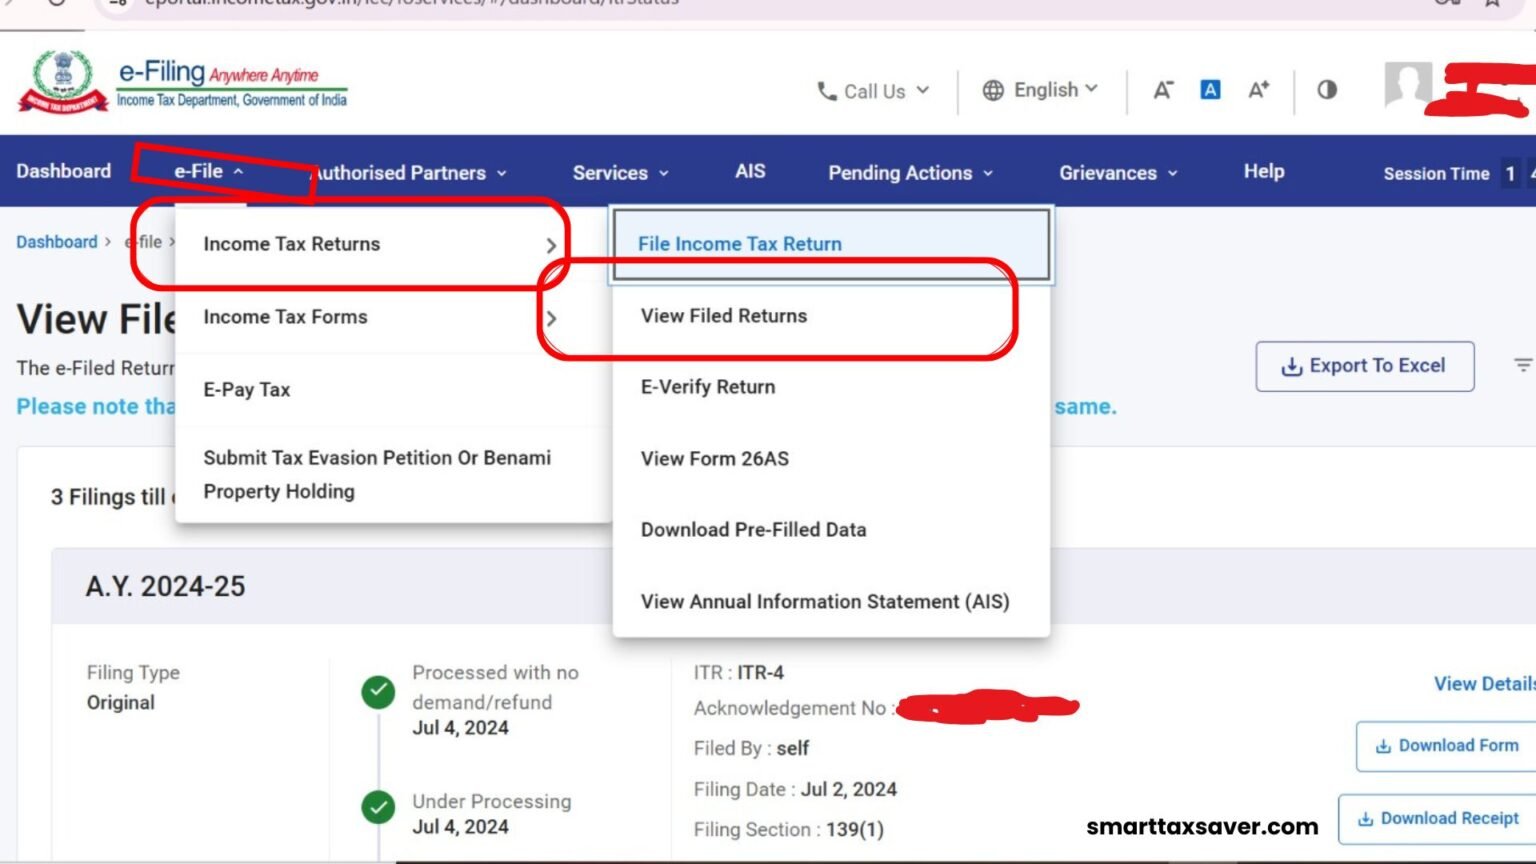Decrease text size using the A- icon
The width and height of the screenshot is (1536, 864).
tap(1162, 89)
